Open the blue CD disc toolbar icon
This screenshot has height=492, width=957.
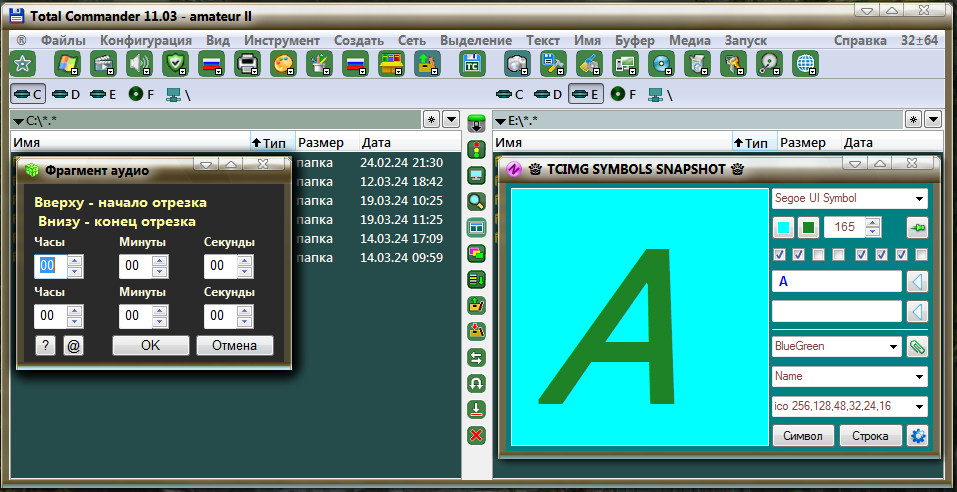[x=661, y=64]
